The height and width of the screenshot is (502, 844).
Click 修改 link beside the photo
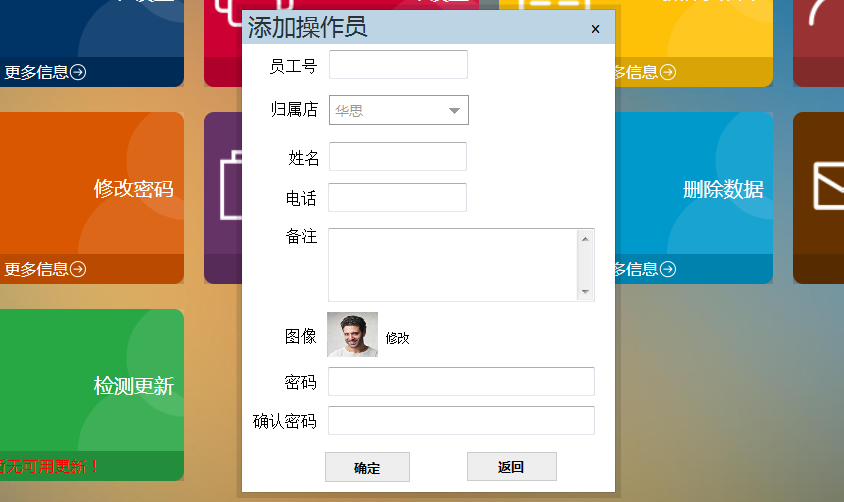[398, 338]
